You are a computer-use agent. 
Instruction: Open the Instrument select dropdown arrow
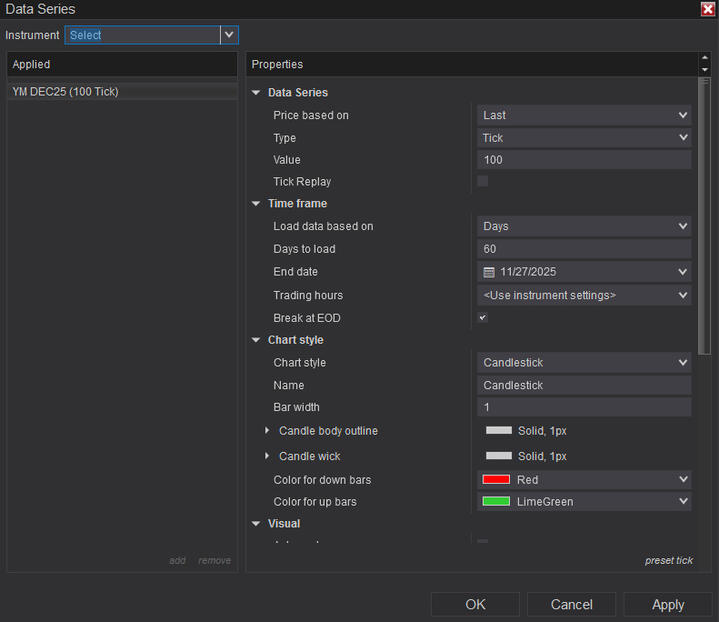pyautogui.click(x=230, y=35)
